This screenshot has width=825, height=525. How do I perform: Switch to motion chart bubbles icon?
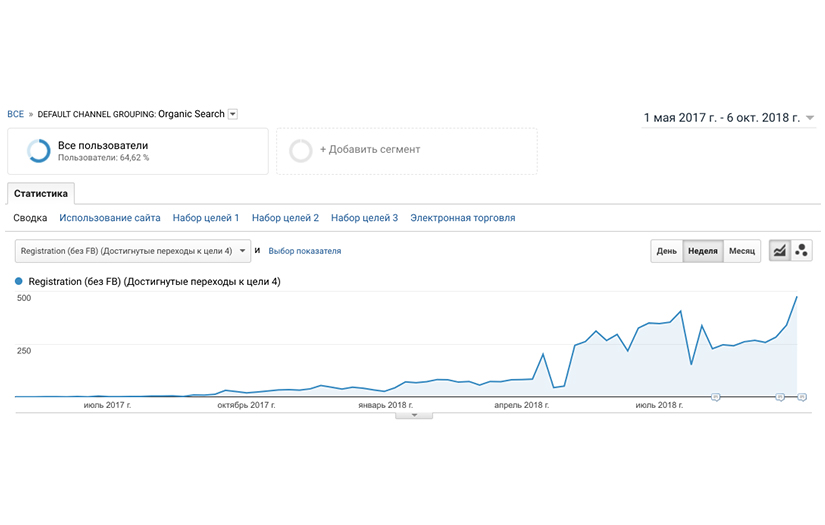click(x=801, y=251)
